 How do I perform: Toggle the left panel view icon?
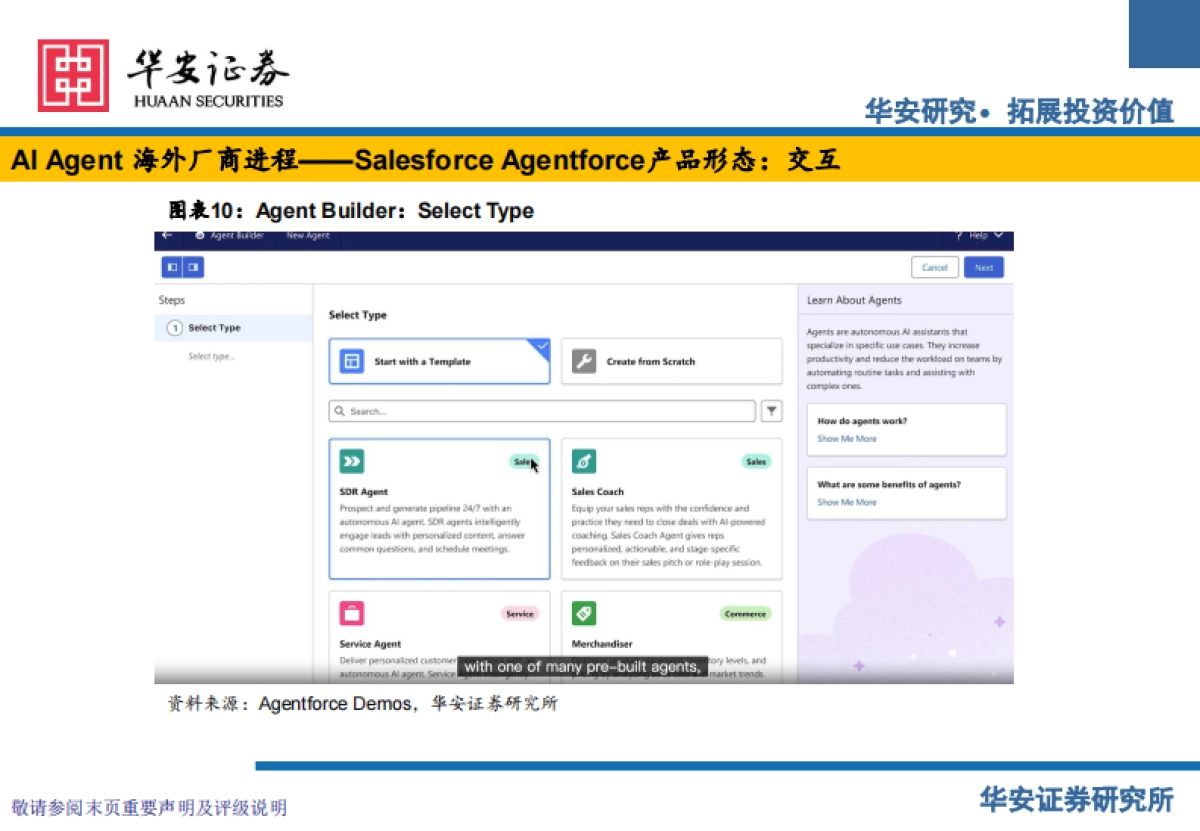171,267
